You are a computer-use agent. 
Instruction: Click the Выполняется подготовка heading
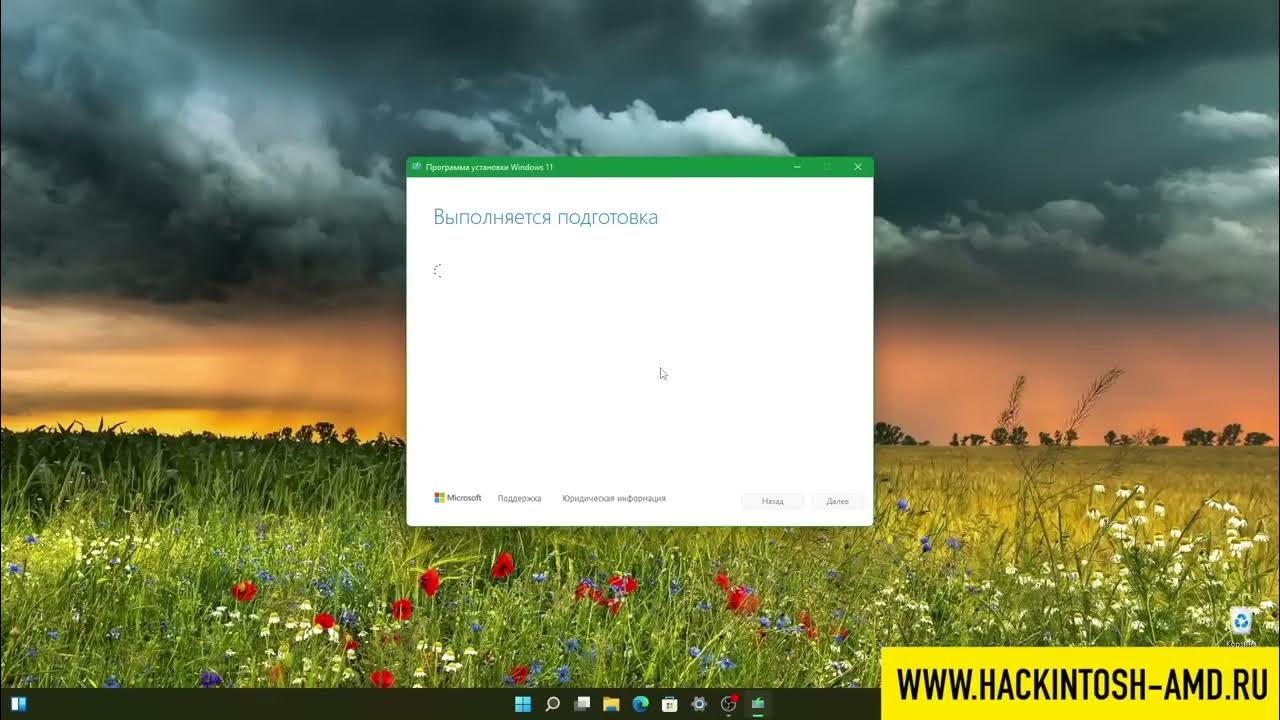point(546,217)
